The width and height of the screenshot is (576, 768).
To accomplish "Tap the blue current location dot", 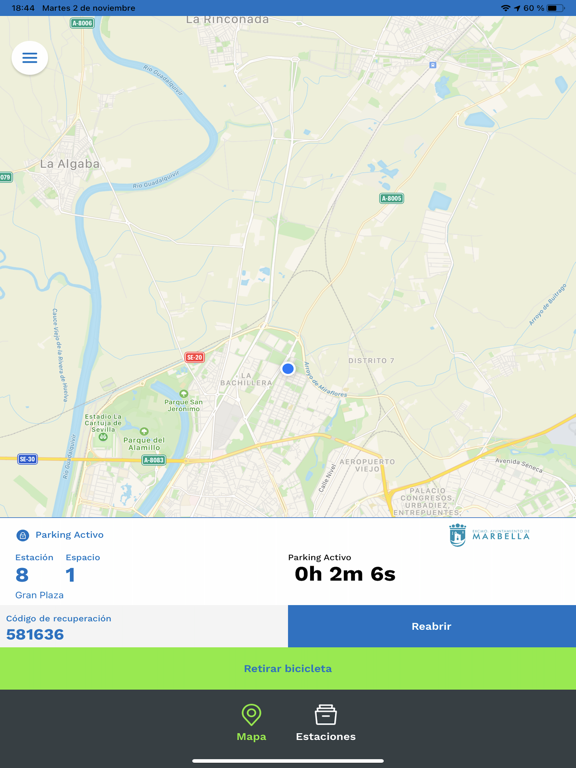I will click(288, 368).
